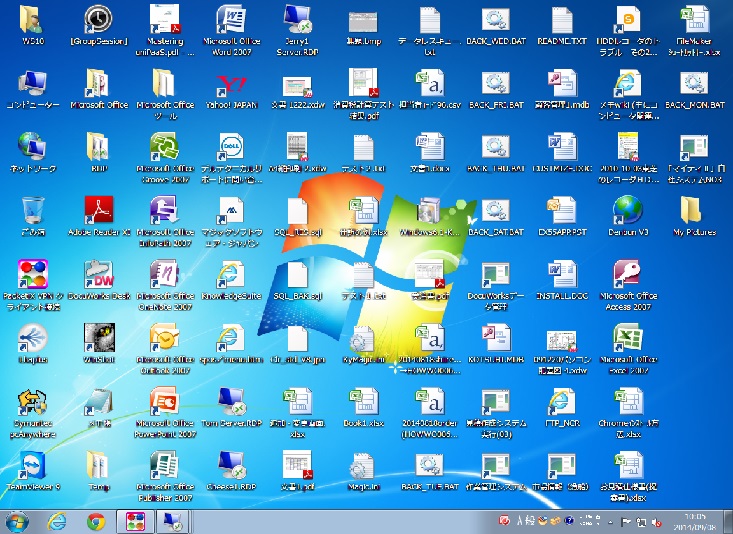Select the Microsoft Office Access 2007 icon

tap(627, 275)
